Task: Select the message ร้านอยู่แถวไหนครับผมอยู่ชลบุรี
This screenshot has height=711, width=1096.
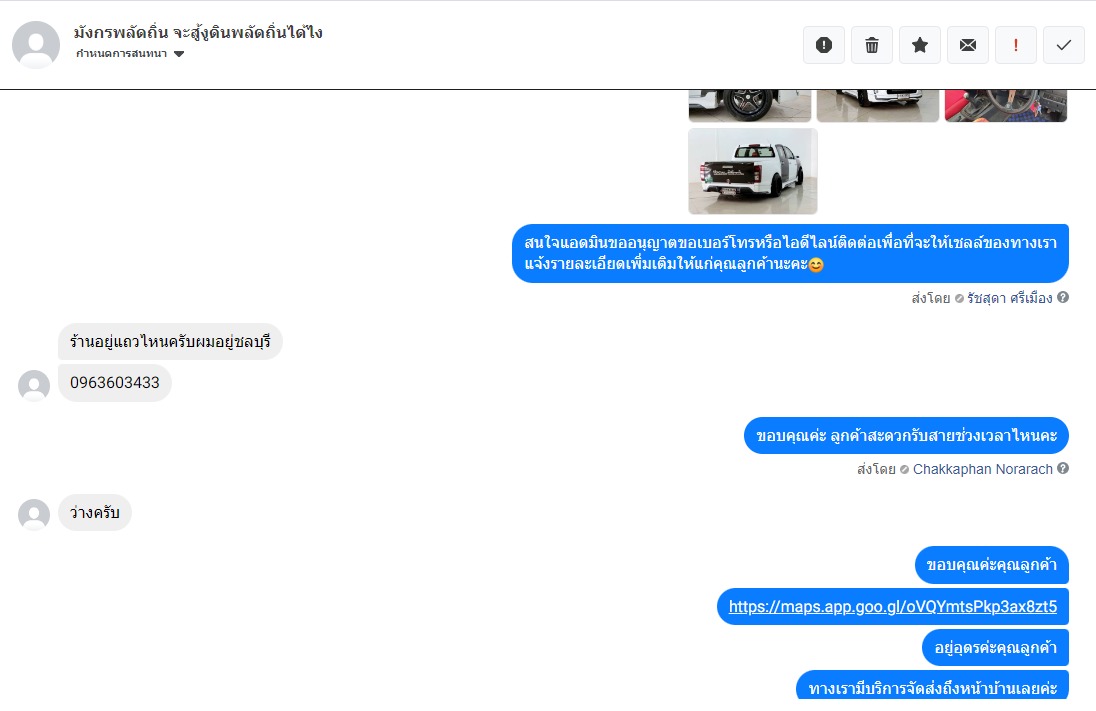Action: point(170,342)
